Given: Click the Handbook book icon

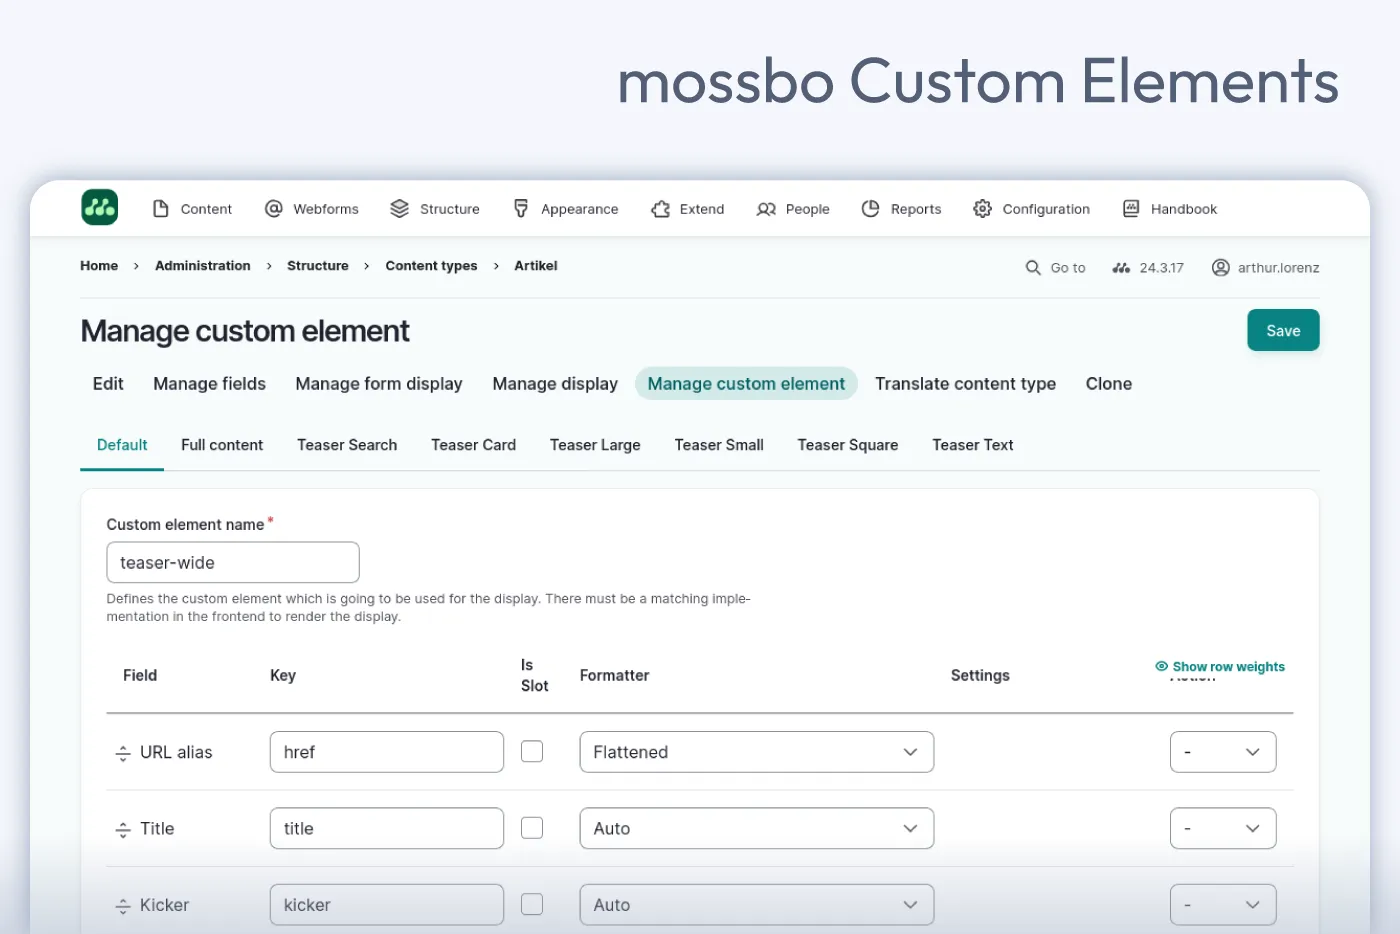Looking at the screenshot, I should (1131, 208).
